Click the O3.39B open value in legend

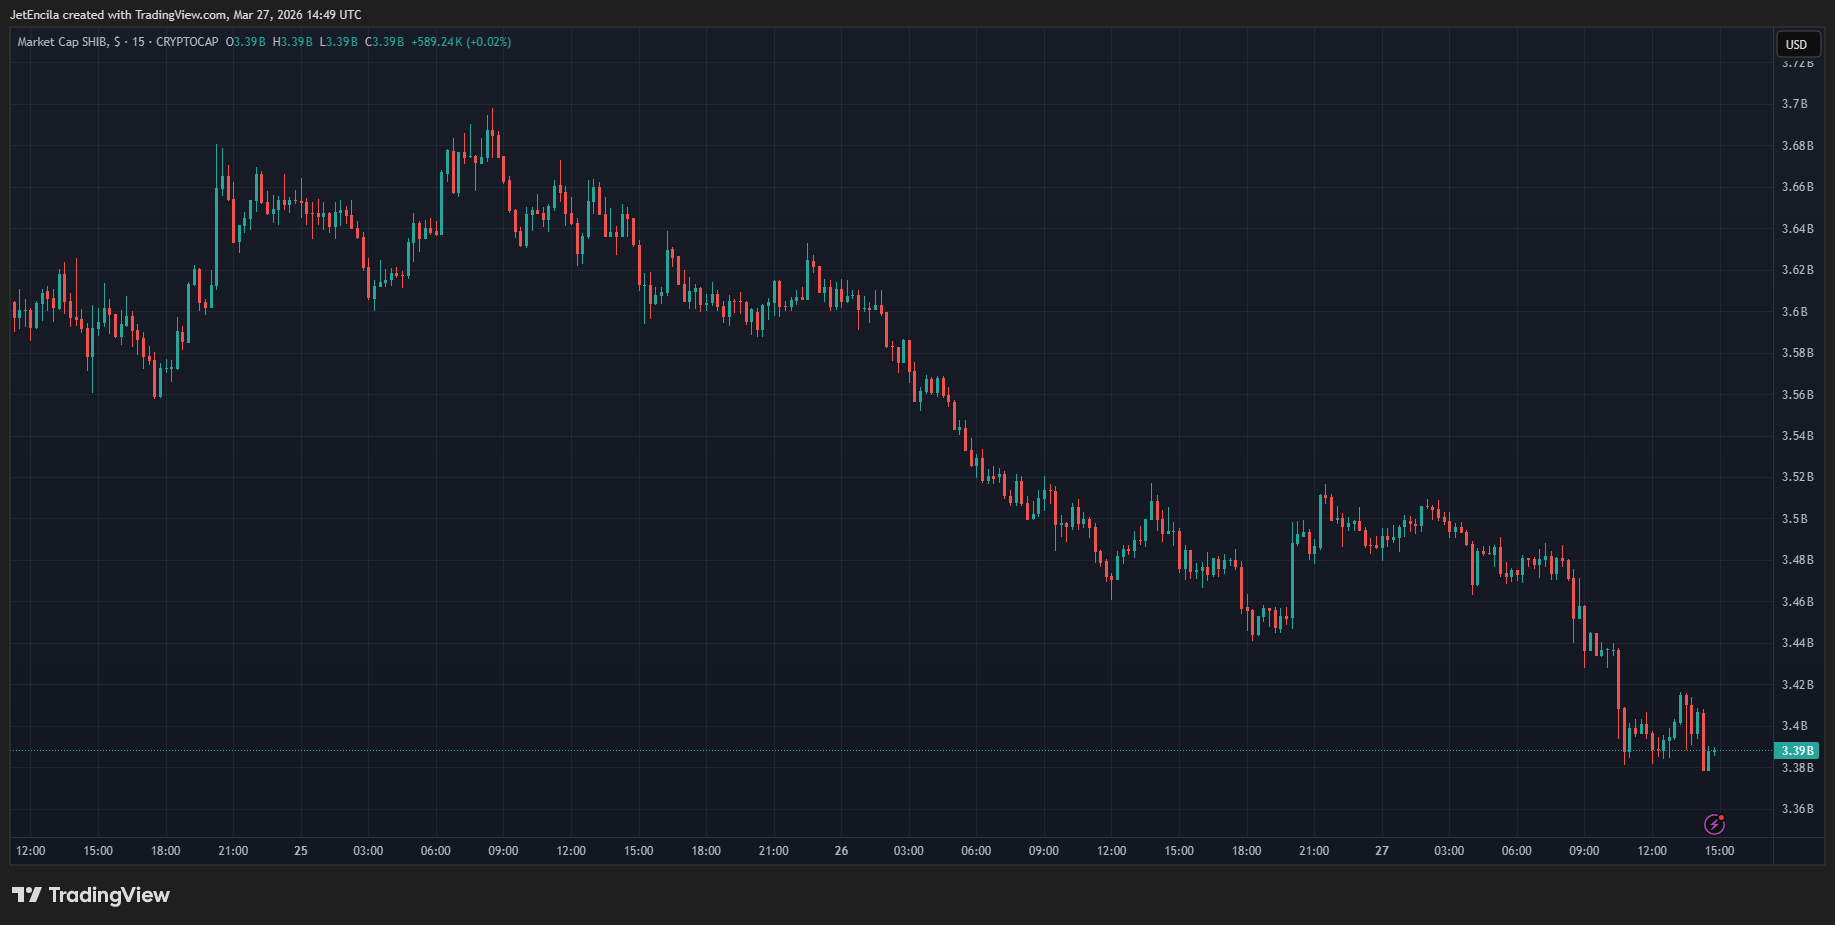click(246, 42)
